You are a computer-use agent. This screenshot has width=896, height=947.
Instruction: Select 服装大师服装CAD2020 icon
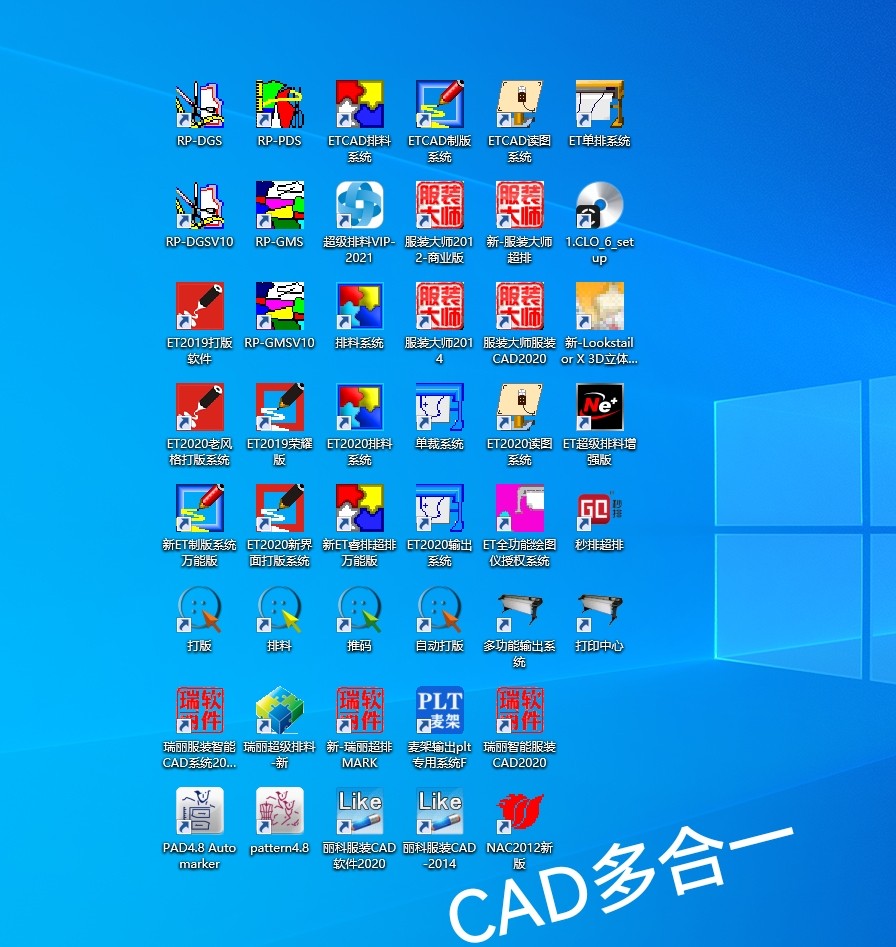click(519, 306)
